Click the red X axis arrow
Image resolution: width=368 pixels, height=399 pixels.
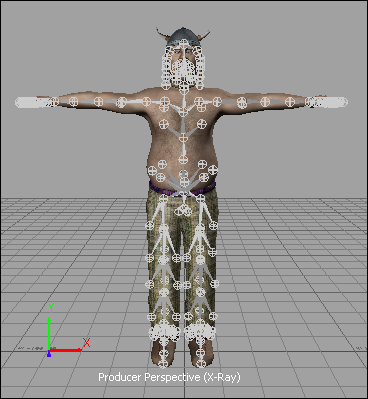66,350
